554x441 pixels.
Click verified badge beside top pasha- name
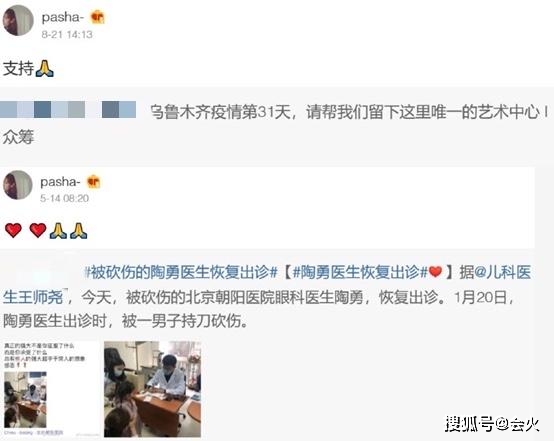tap(97, 17)
